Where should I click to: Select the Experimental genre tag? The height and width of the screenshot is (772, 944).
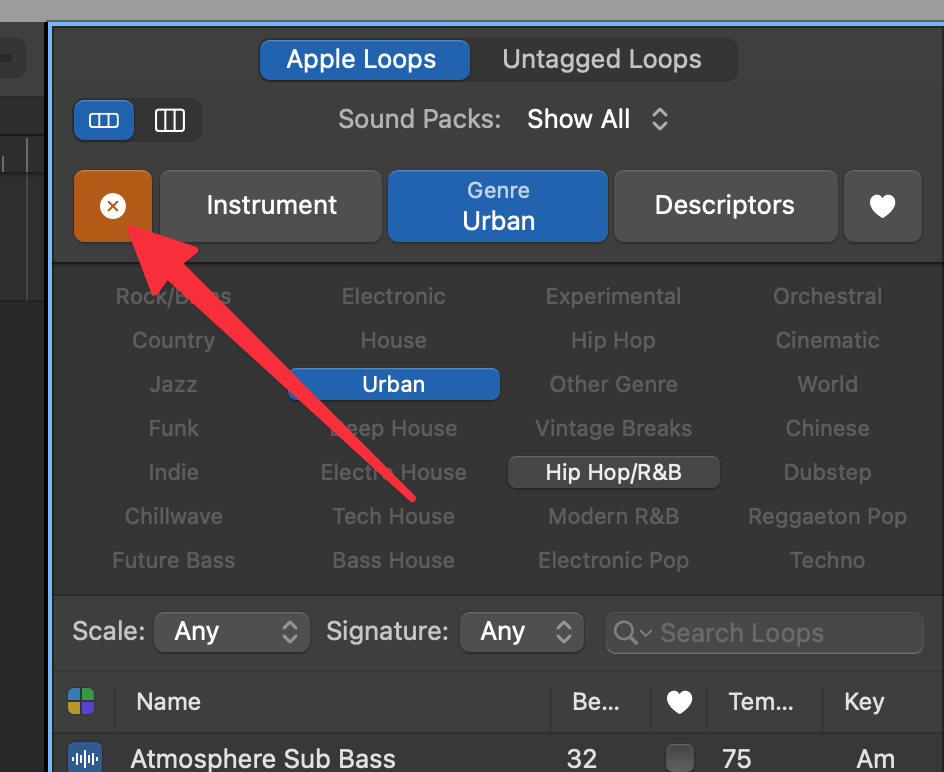pos(613,296)
